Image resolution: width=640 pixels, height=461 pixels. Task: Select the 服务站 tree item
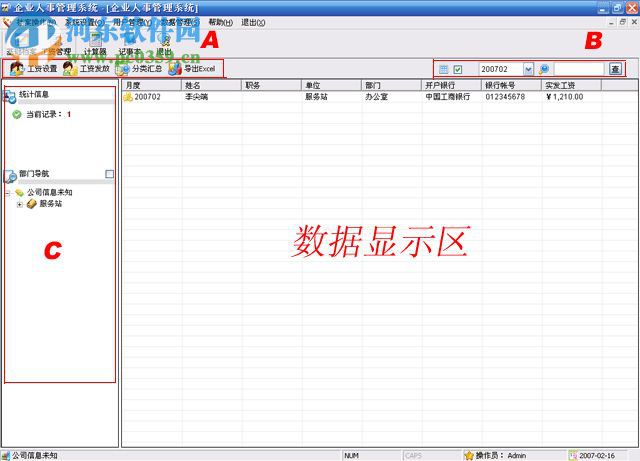(x=51, y=203)
